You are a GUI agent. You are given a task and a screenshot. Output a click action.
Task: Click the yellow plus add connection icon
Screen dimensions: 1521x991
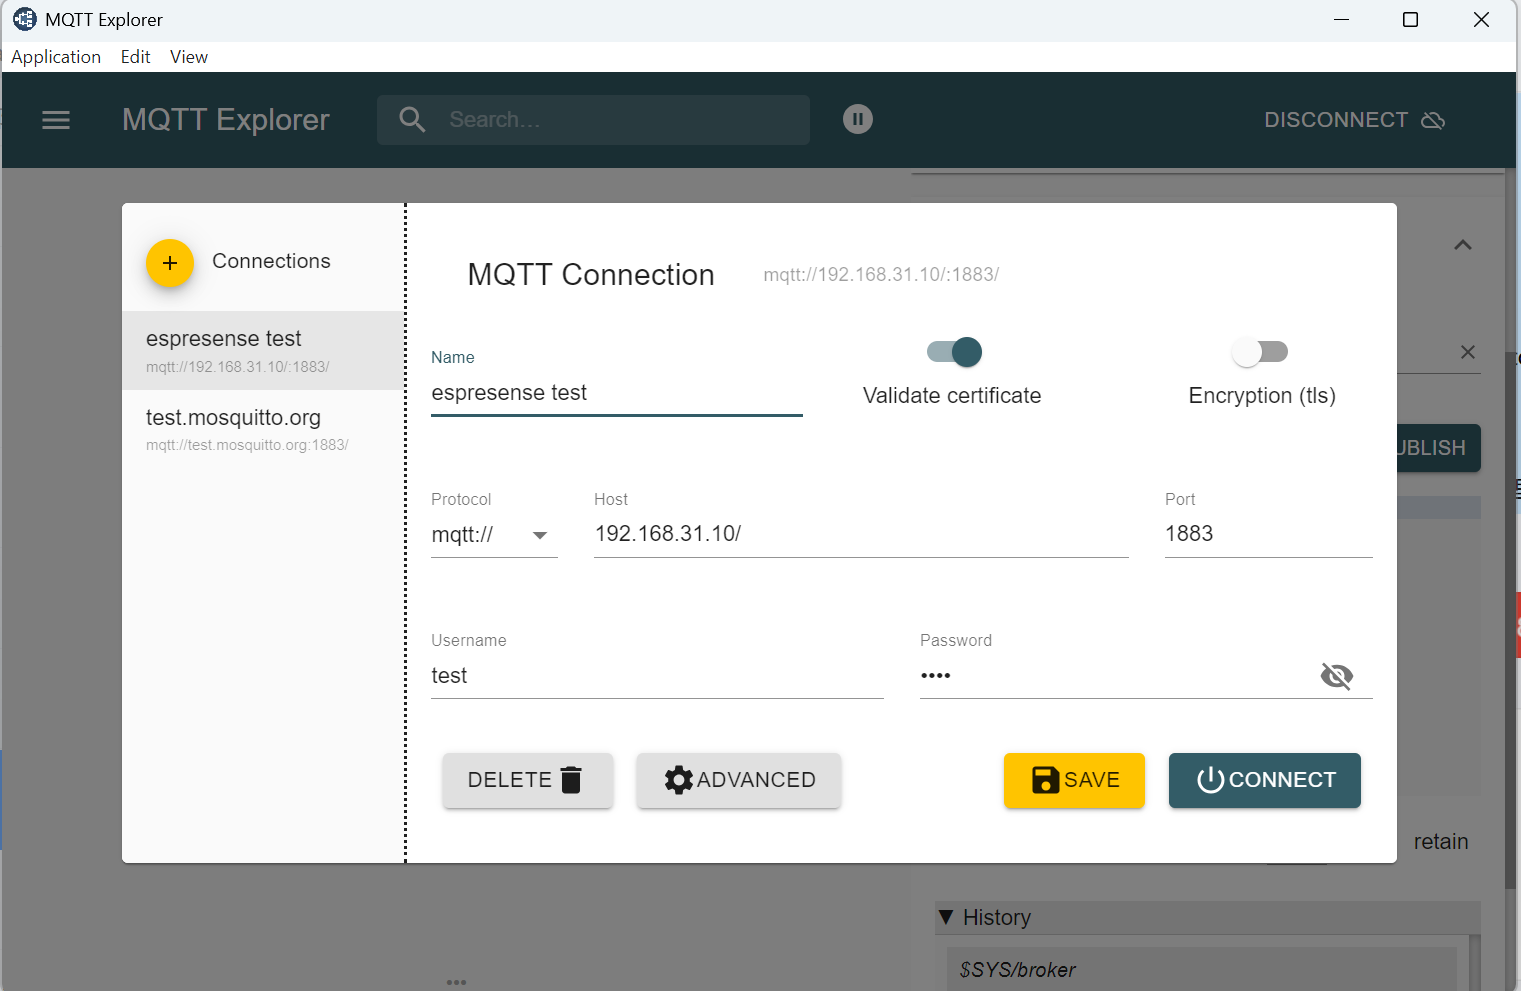[170, 263]
